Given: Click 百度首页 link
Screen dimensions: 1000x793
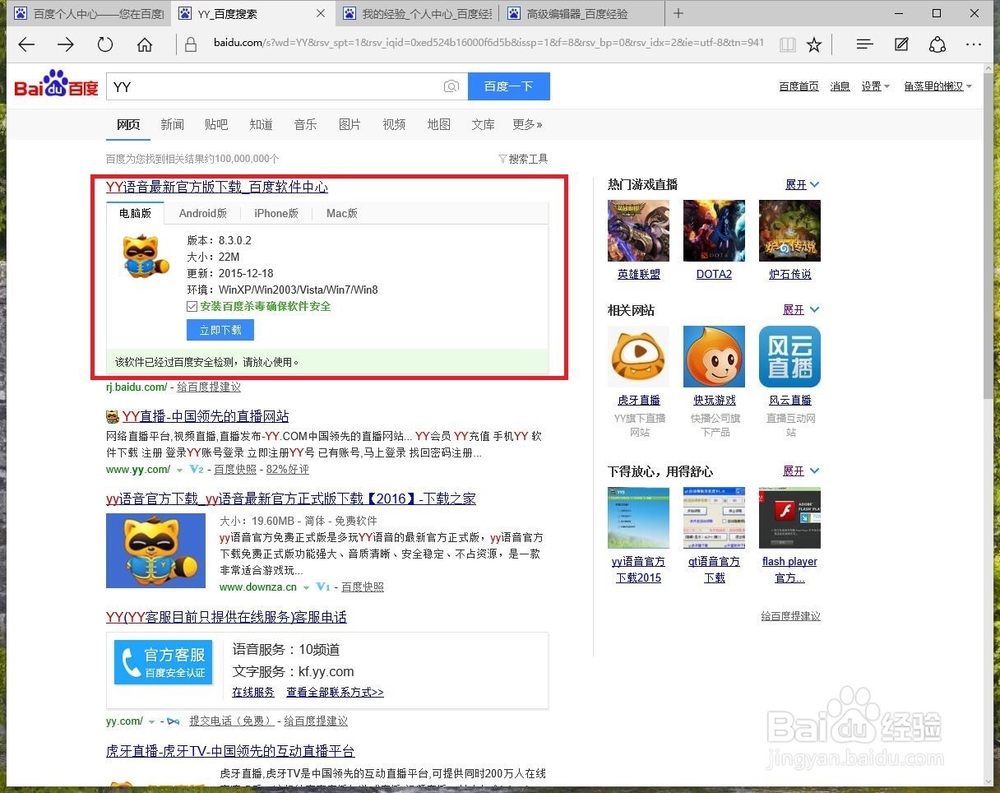Looking at the screenshot, I should pyautogui.click(x=798, y=86).
